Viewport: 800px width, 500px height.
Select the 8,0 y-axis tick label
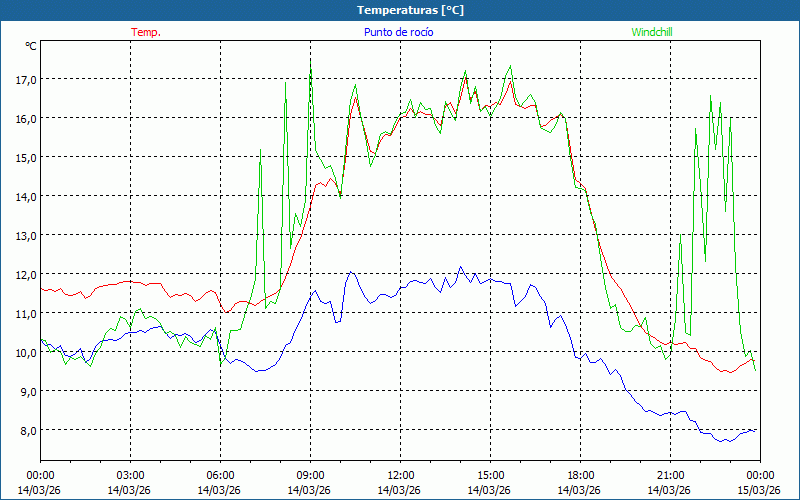[x=26, y=430]
